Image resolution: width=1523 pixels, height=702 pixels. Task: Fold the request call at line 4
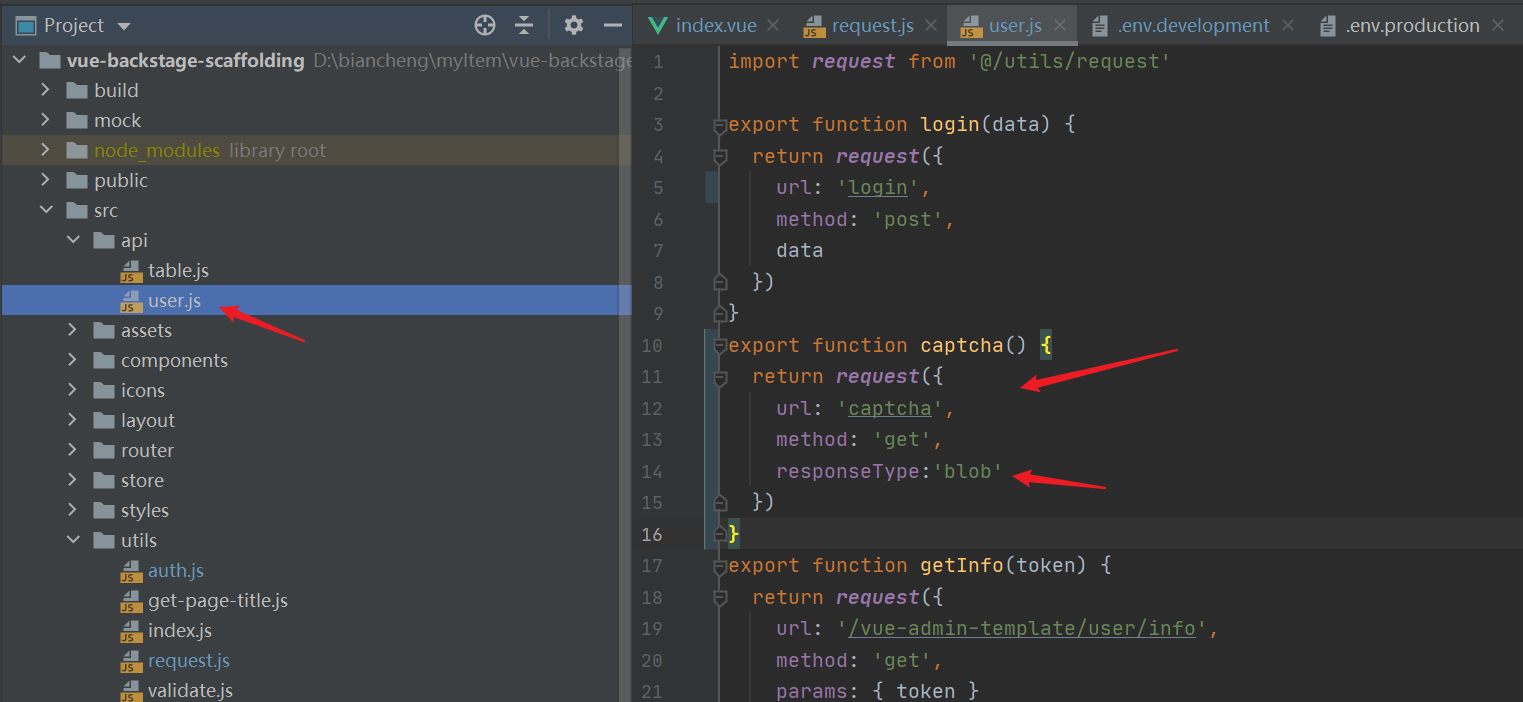pyautogui.click(x=719, y=157)
